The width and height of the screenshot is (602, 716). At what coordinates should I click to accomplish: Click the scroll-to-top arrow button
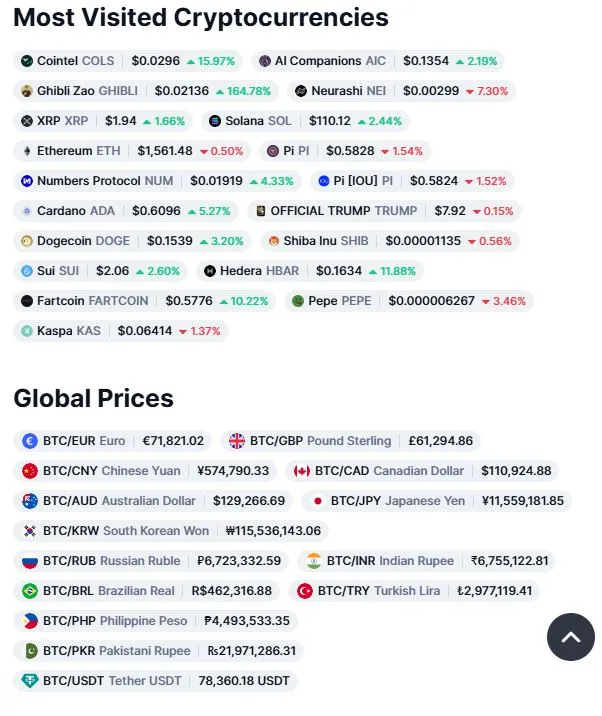570,637
